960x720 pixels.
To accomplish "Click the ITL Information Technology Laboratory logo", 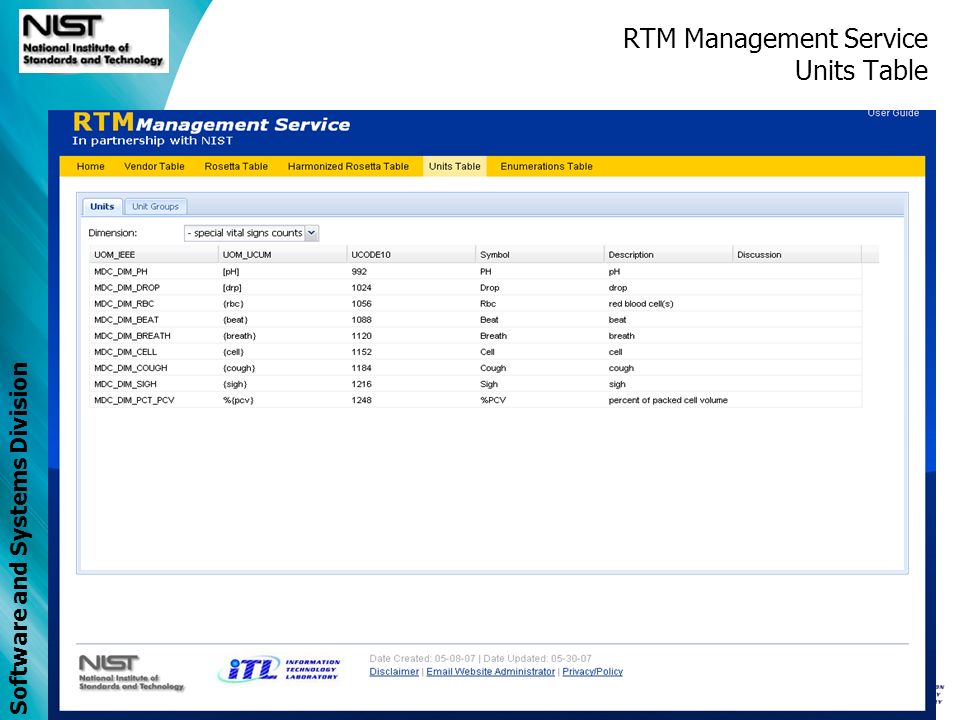I will click(x=279, y=670).
